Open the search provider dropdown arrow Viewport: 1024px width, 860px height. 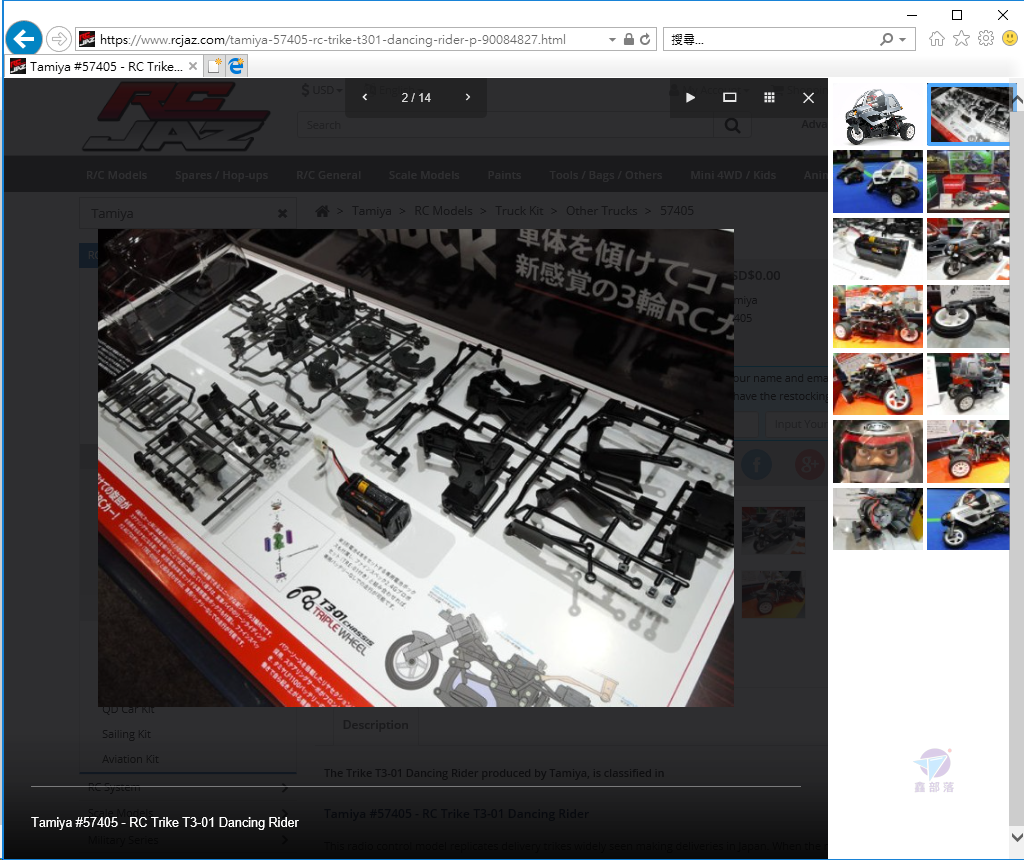(903, 40)
